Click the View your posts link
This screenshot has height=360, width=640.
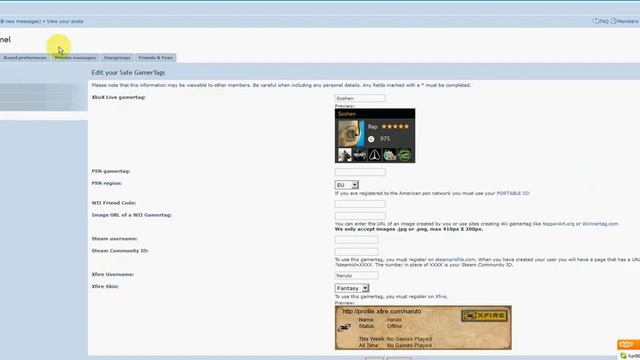coord(65,21)
